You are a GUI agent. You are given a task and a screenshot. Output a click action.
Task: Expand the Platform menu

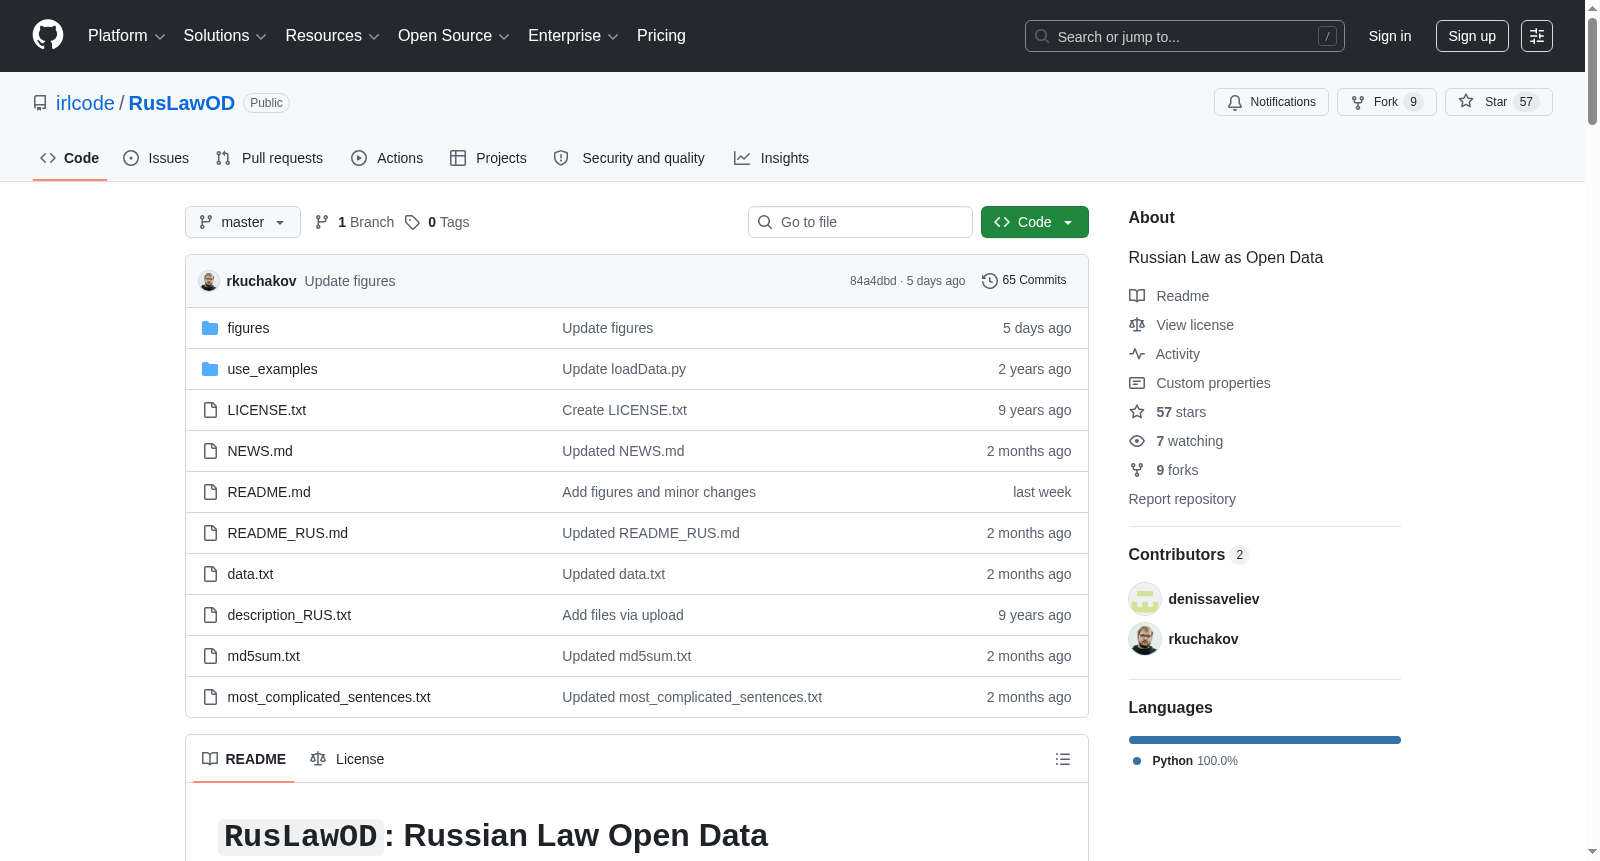coord(127,36)
